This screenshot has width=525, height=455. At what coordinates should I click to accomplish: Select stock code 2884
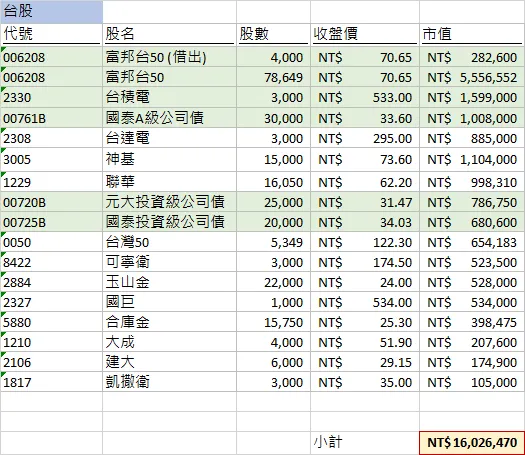tap(52, 282)
